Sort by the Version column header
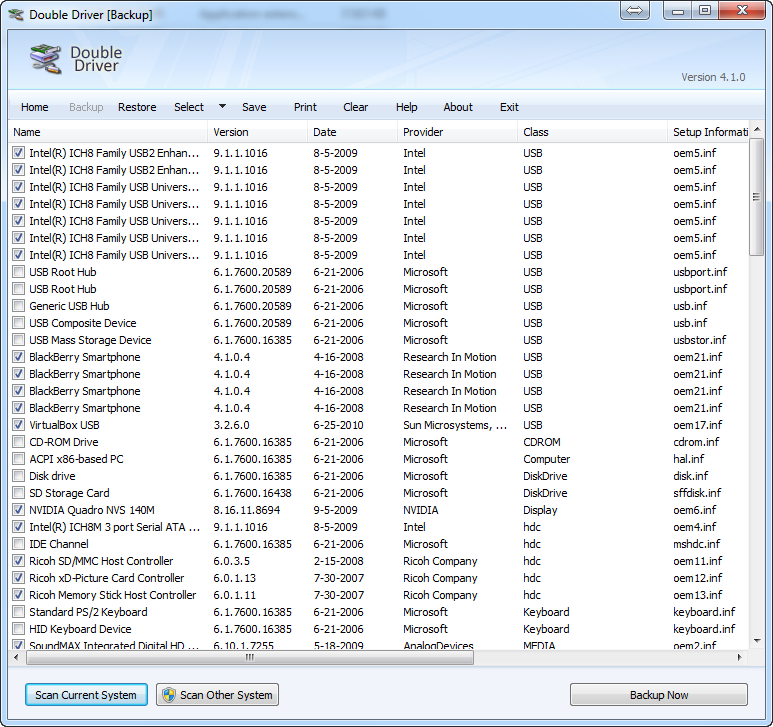Image resolution: width=773 pixels, height=727 pixels. click(257, 132)
